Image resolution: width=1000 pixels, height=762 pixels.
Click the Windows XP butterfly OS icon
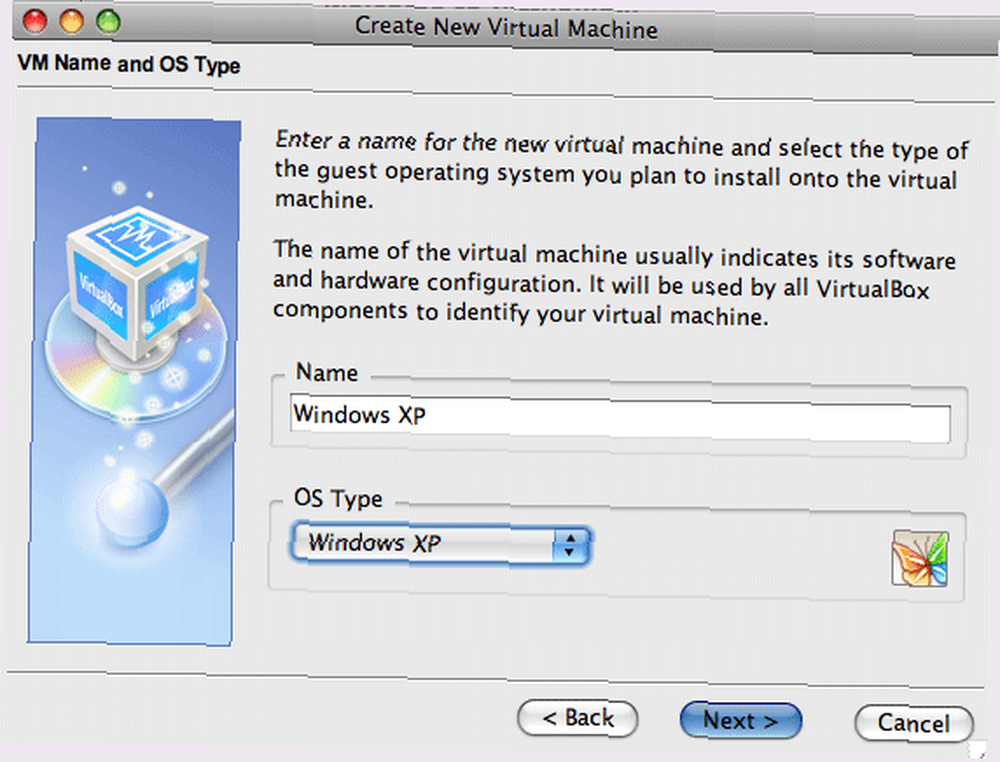(920, 558)
